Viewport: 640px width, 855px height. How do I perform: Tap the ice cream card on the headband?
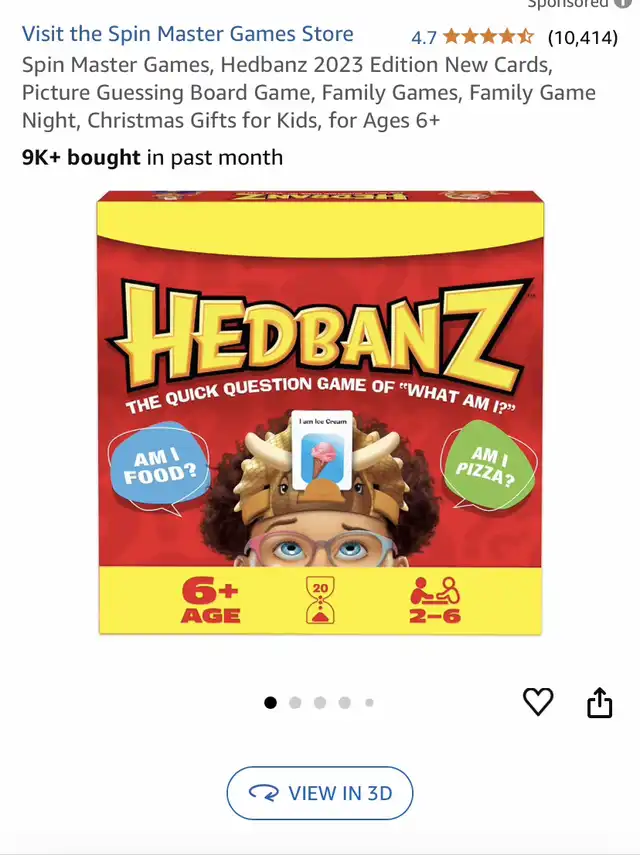point(322,451)
